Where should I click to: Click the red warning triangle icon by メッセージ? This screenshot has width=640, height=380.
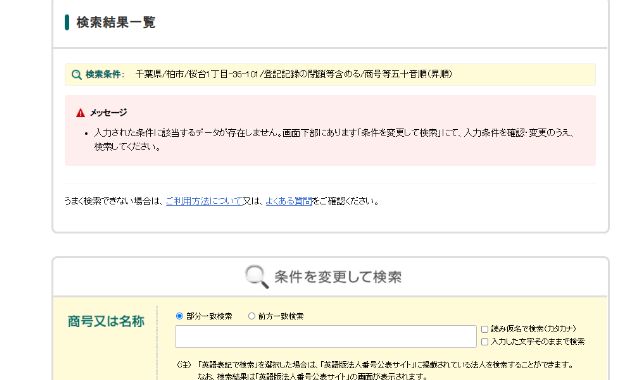[80, 113]
